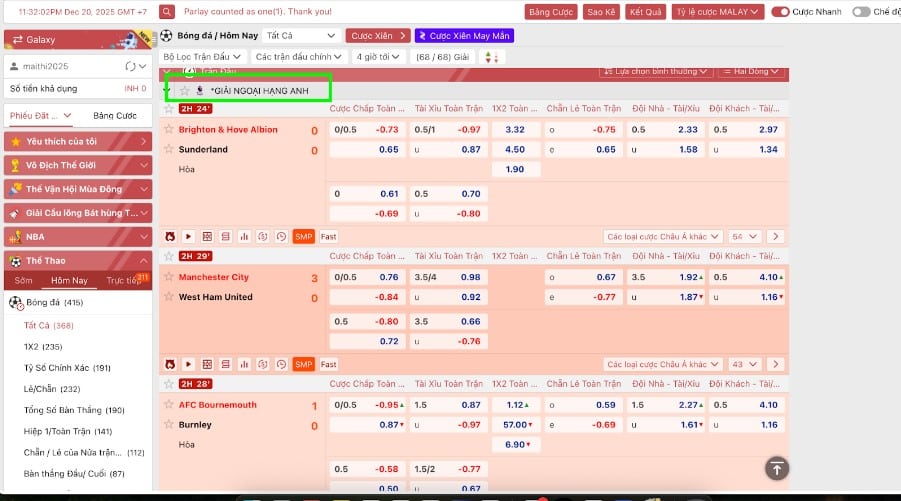The height and width of the screenshot is (501, 901).
Task: Click the scoreboard list icon under Brighton match
Action: (x=225, y=236)
